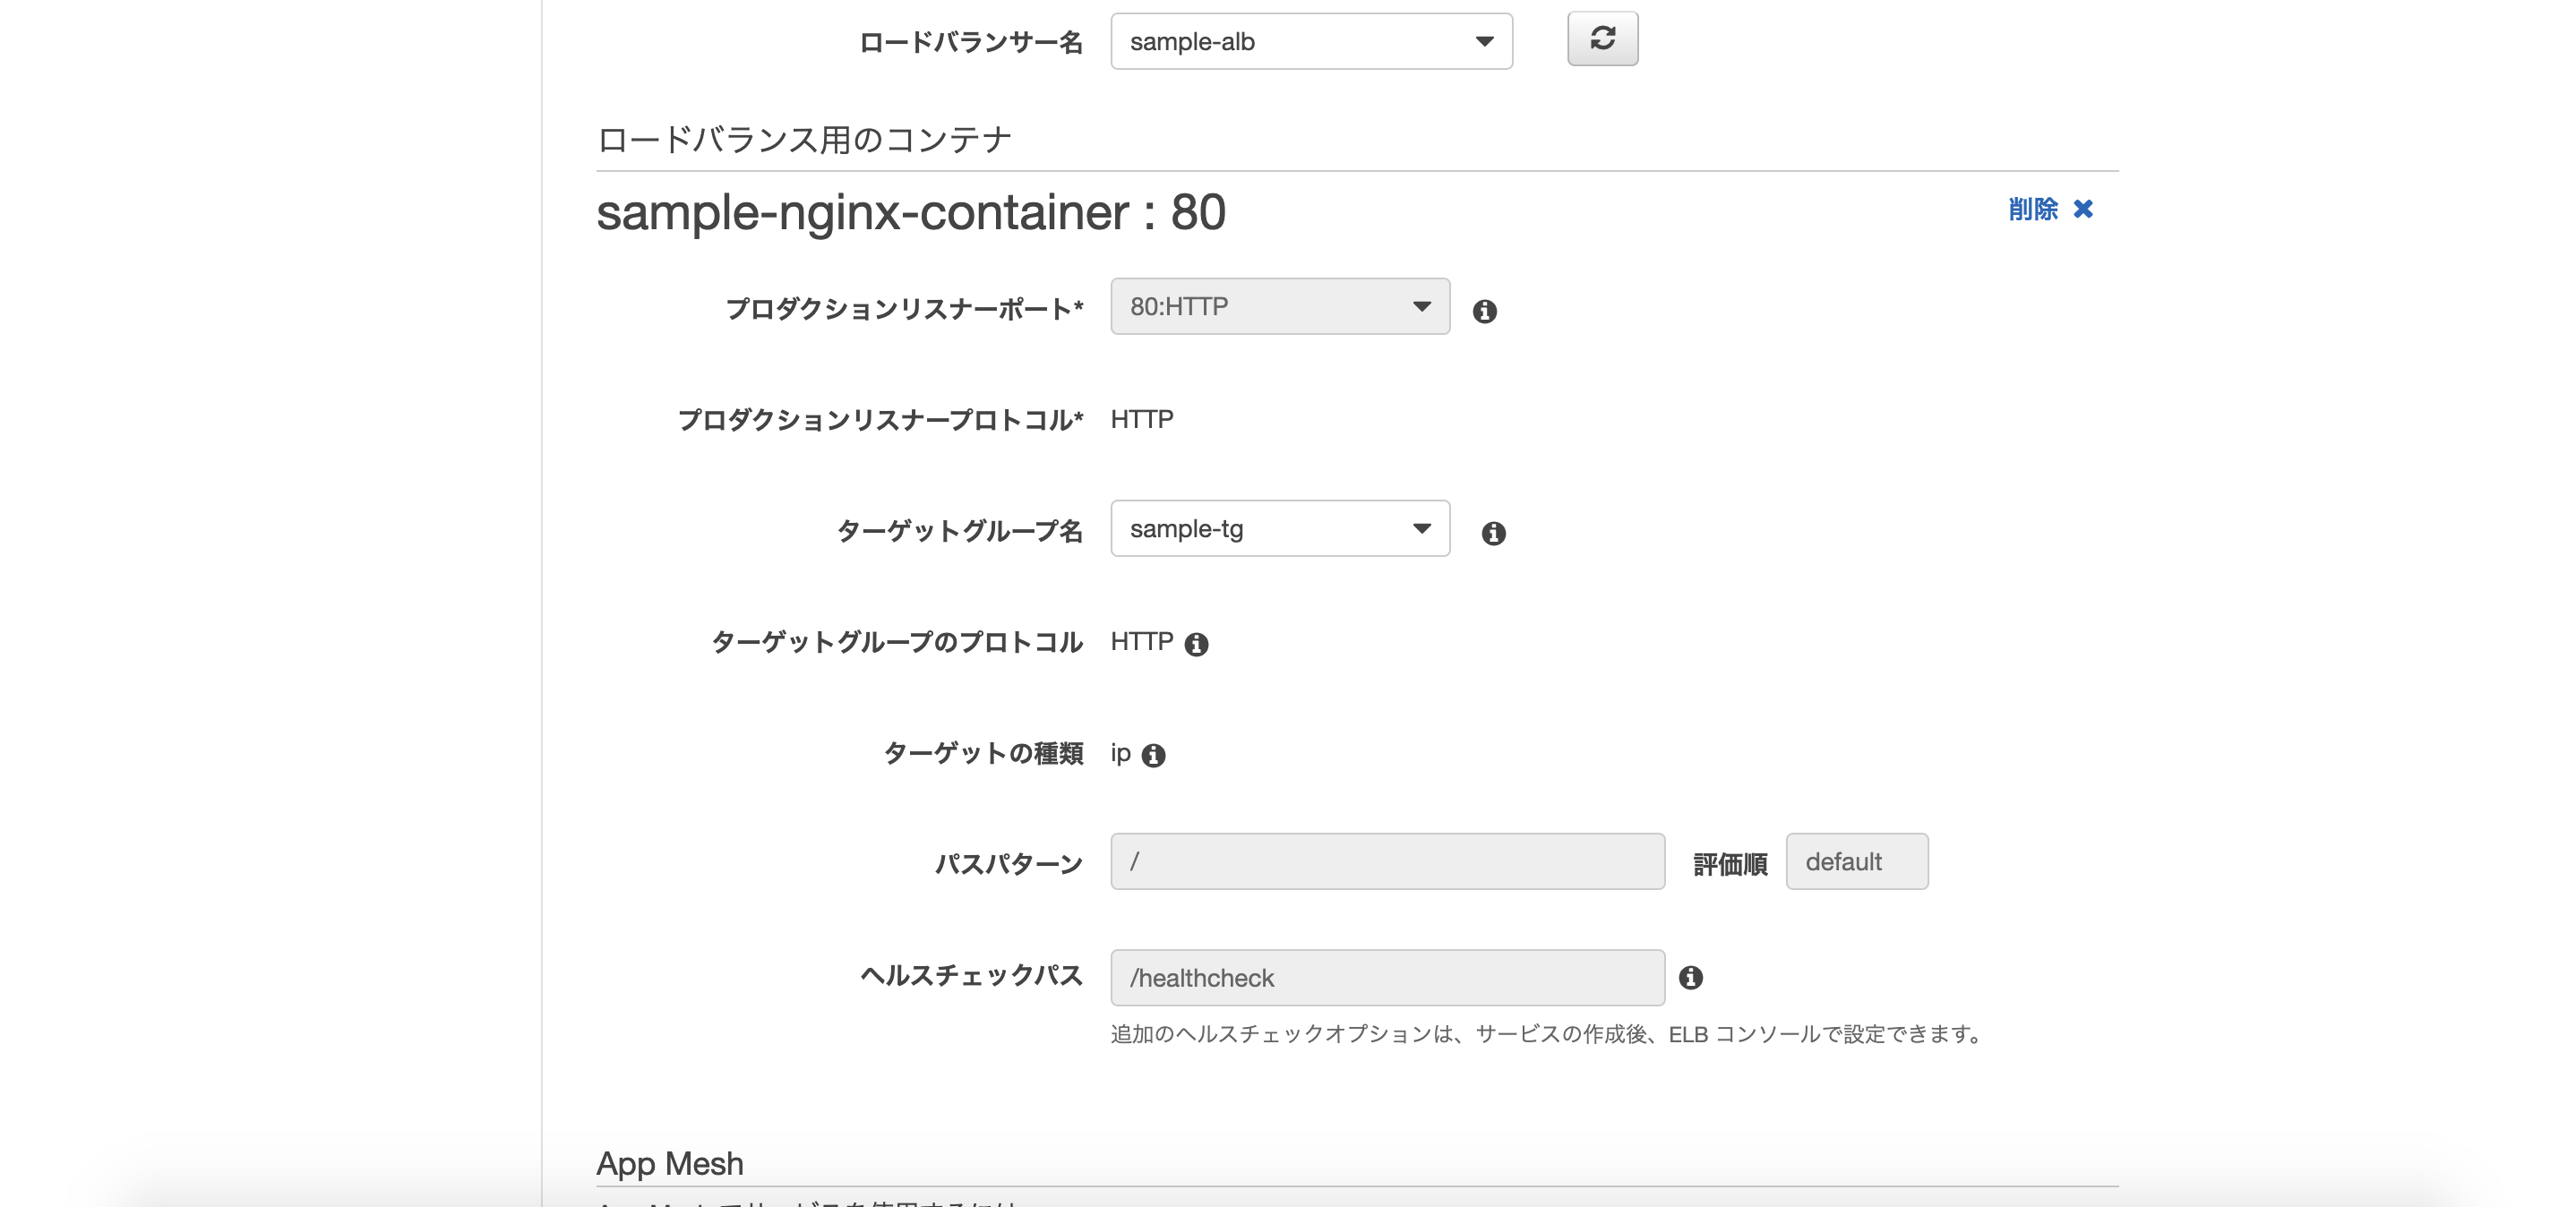Viewport: 2576px width, 1207px height.
Task: Open the 80:HTTP production listener port dropdown
Action: 1279,307
